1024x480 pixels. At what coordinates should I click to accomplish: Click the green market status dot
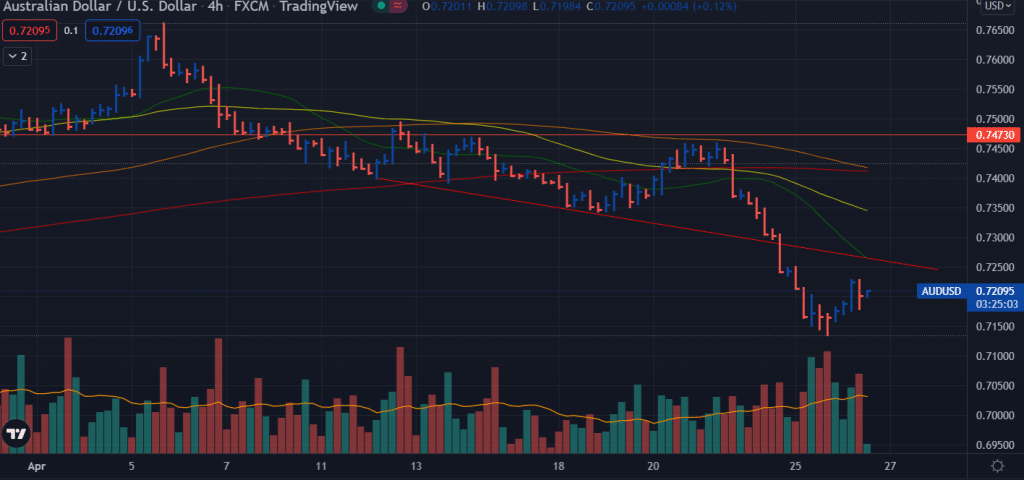(x=379, y=6)
